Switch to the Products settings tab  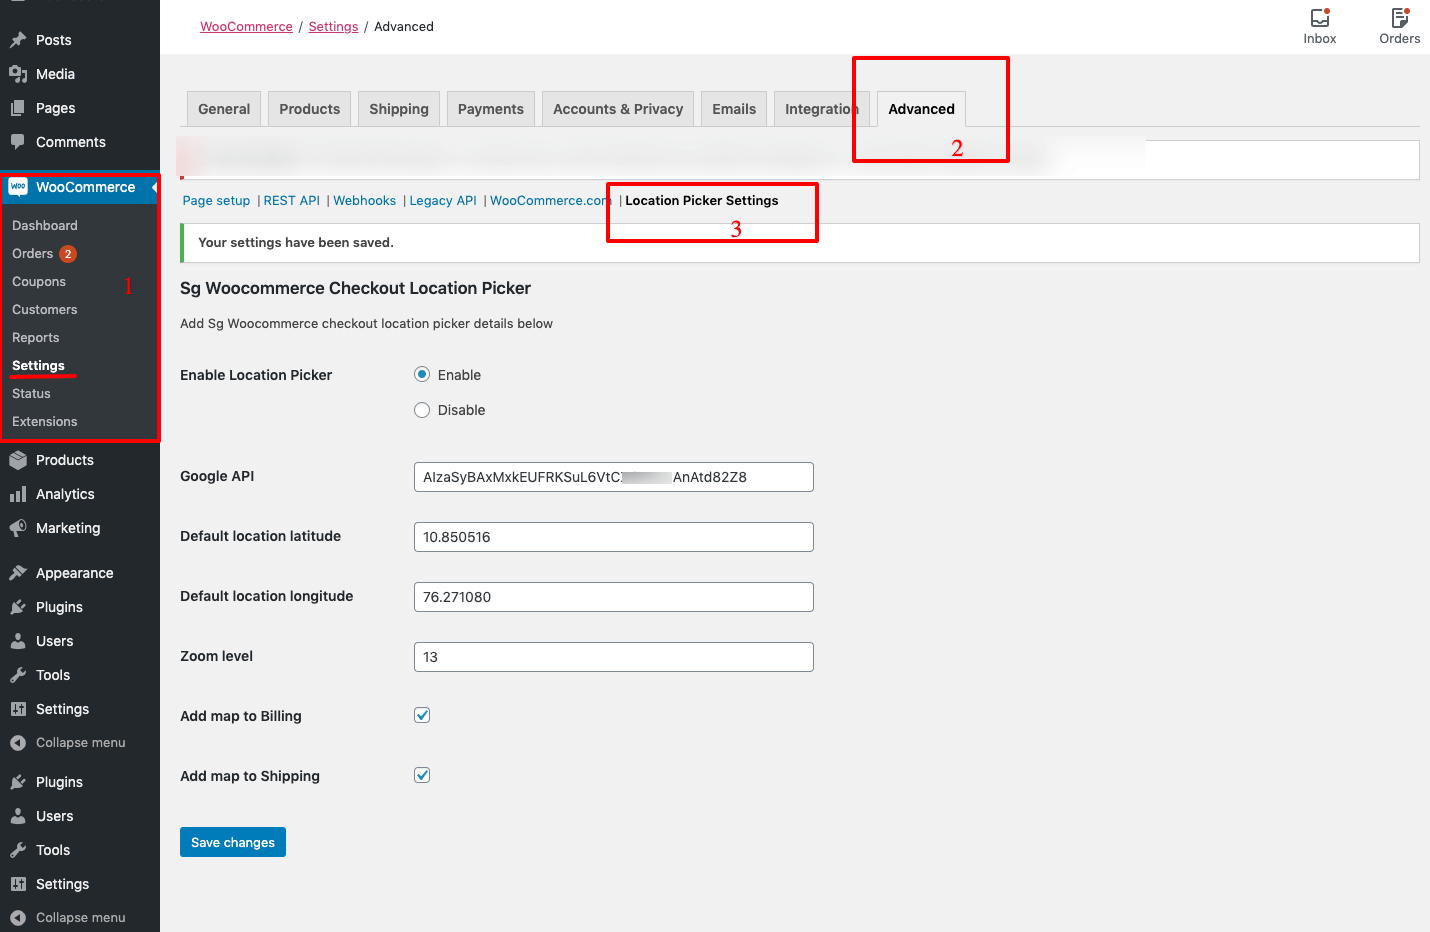(310, 109)
